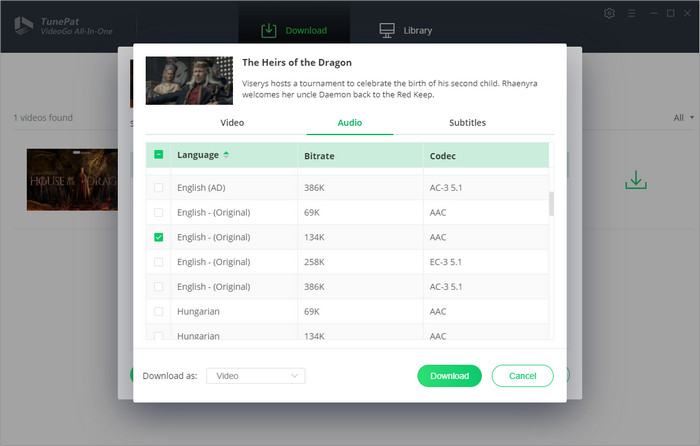This screenshot has height=446, width=700.
Task: Click the Heirs of the Dragon thumbnail
Action: 189,80
